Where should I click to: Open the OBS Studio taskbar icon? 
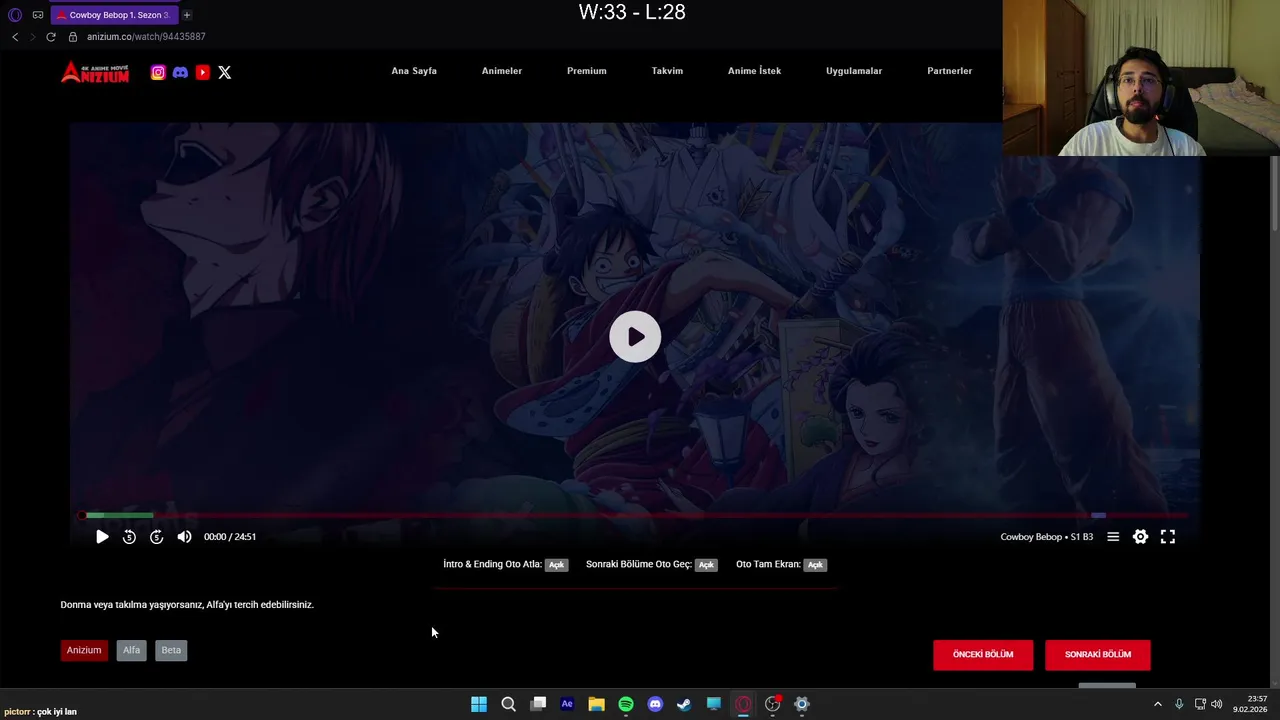pyautogui.click(x=772, y=704)
